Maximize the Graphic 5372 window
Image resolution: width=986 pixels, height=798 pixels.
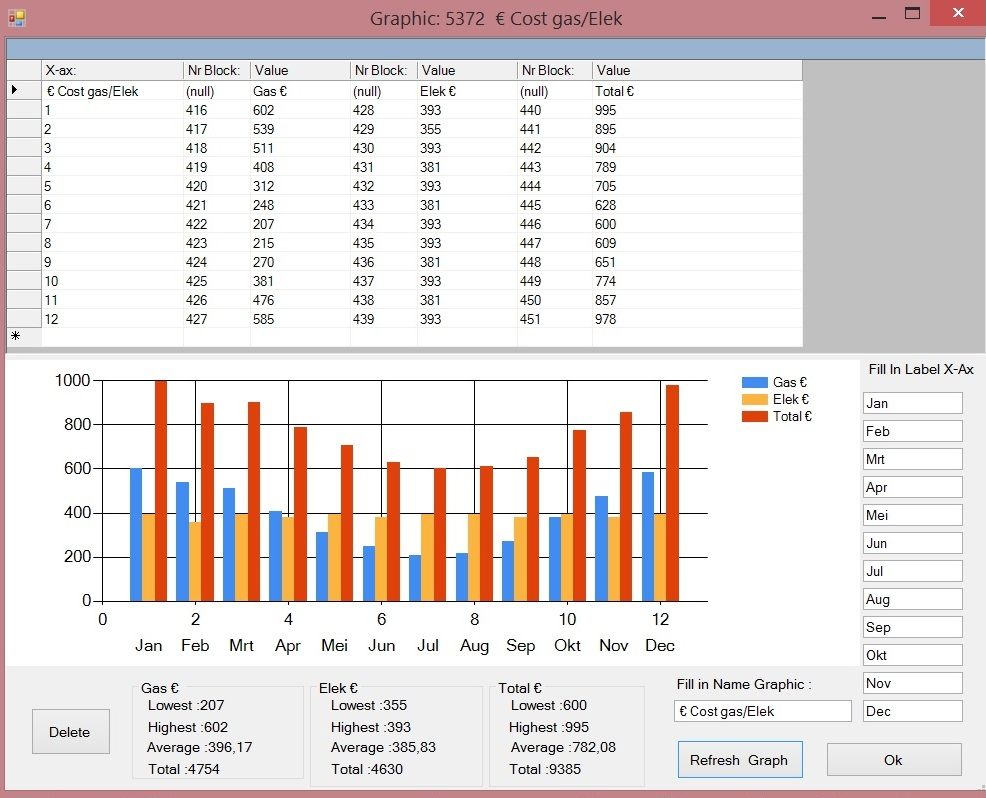(x=912, y=14)
